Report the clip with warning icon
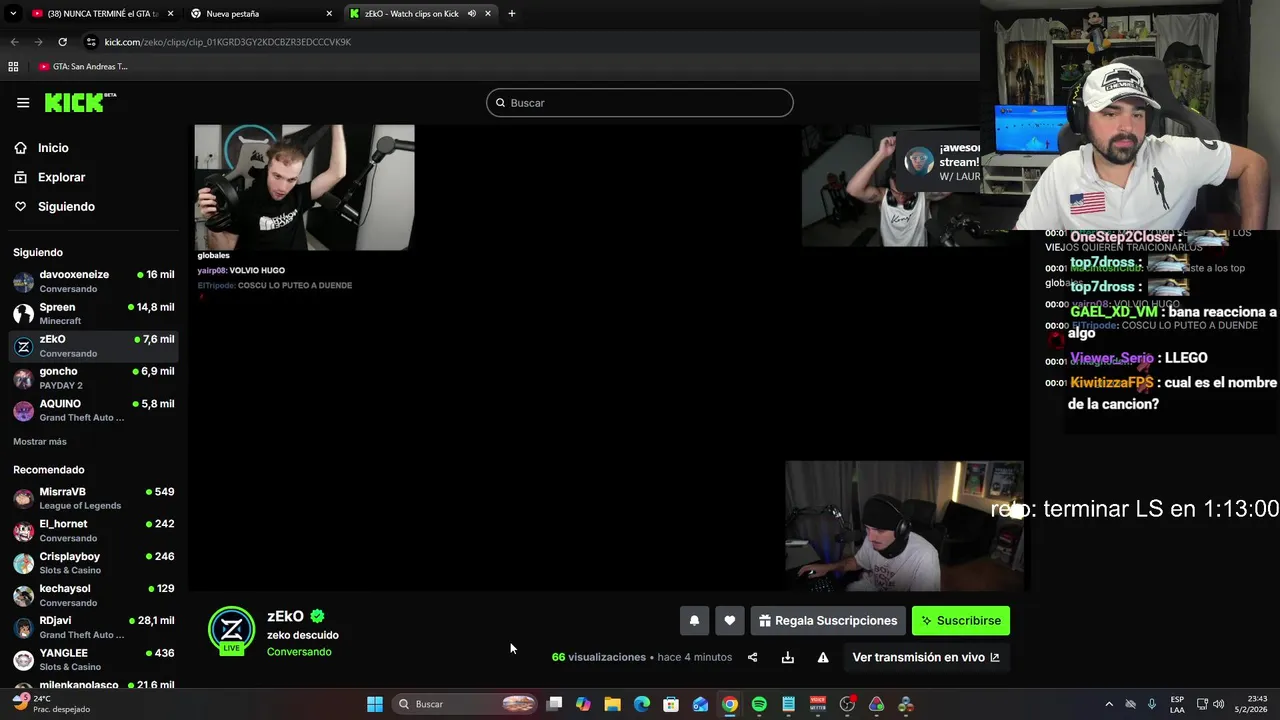This screenshot has height=720, width=1280. pos(823,657)
